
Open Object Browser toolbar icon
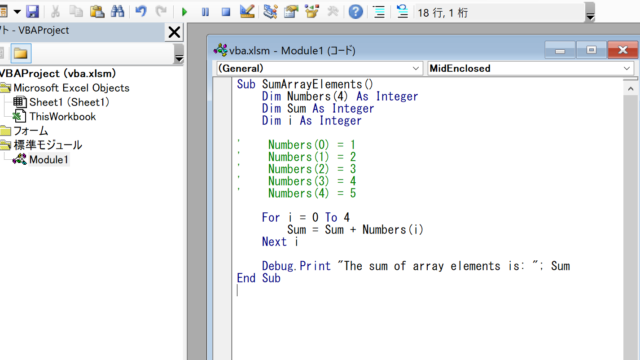click(311, 11)
